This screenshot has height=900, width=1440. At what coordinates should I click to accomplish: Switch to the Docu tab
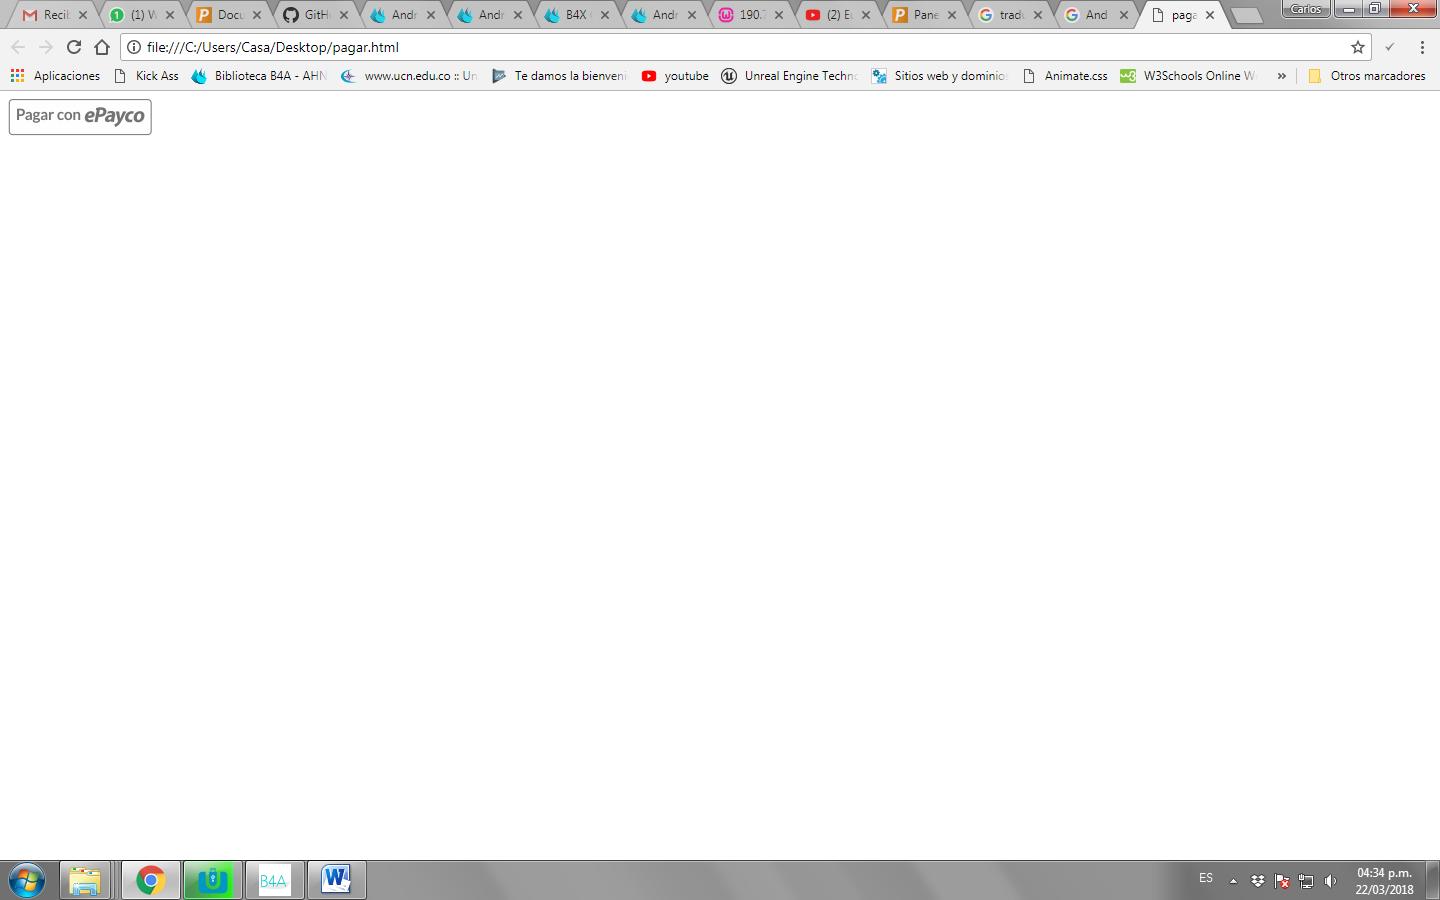pos(229,15)
